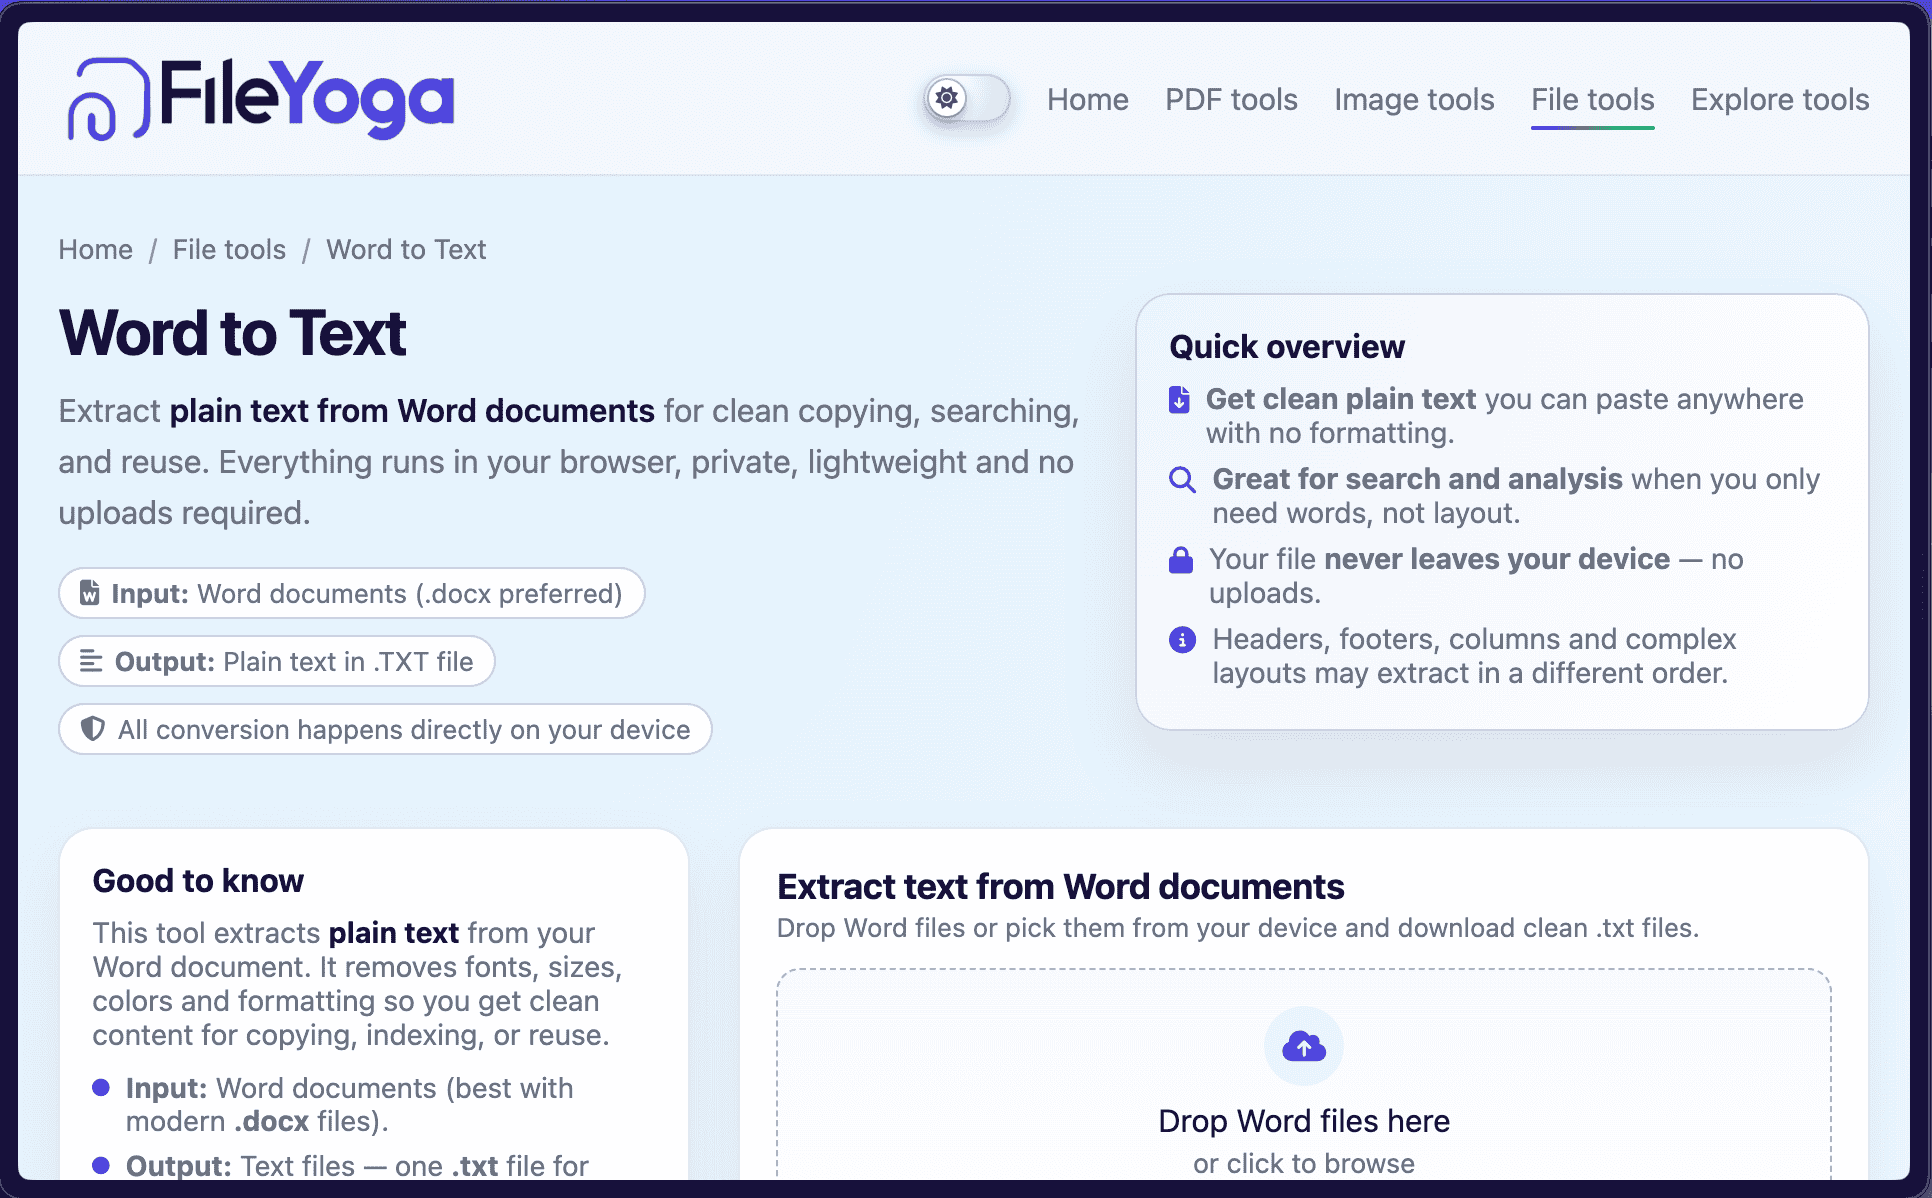
Task: Open the PDF tools menu
Action: 1231,100
